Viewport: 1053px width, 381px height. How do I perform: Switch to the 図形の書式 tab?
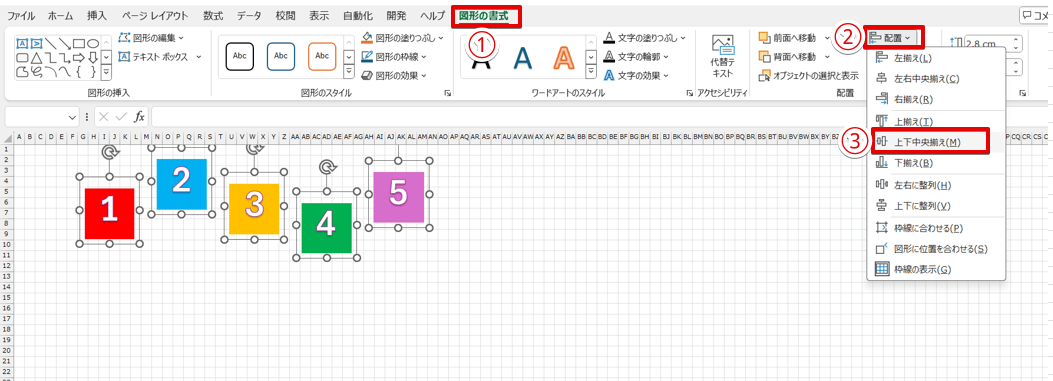(484, 15)
